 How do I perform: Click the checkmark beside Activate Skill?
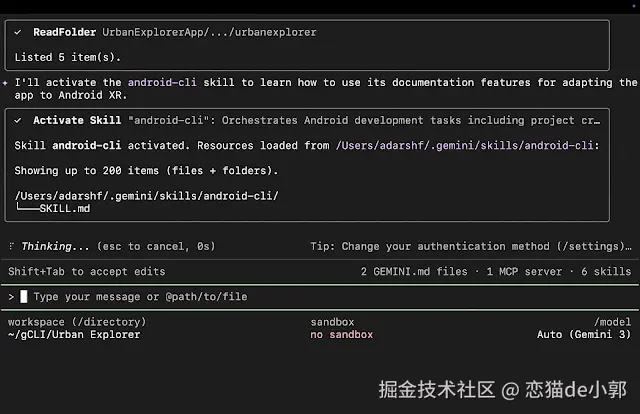[18, 120]
